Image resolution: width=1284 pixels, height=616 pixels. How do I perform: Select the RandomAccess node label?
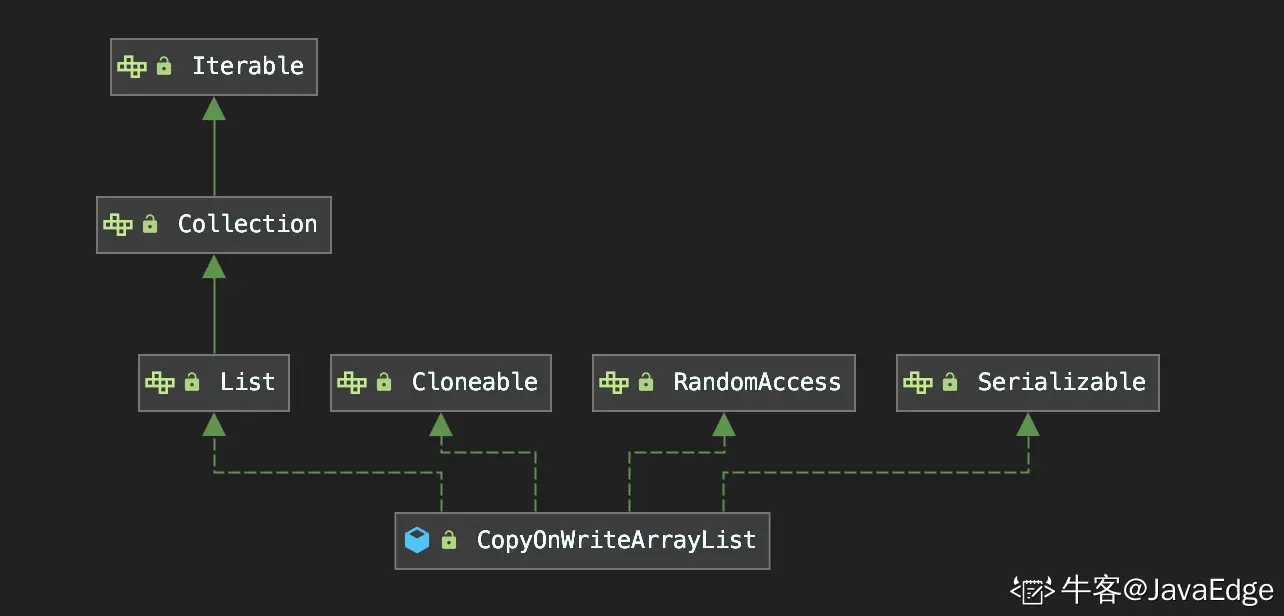point(757,382)
